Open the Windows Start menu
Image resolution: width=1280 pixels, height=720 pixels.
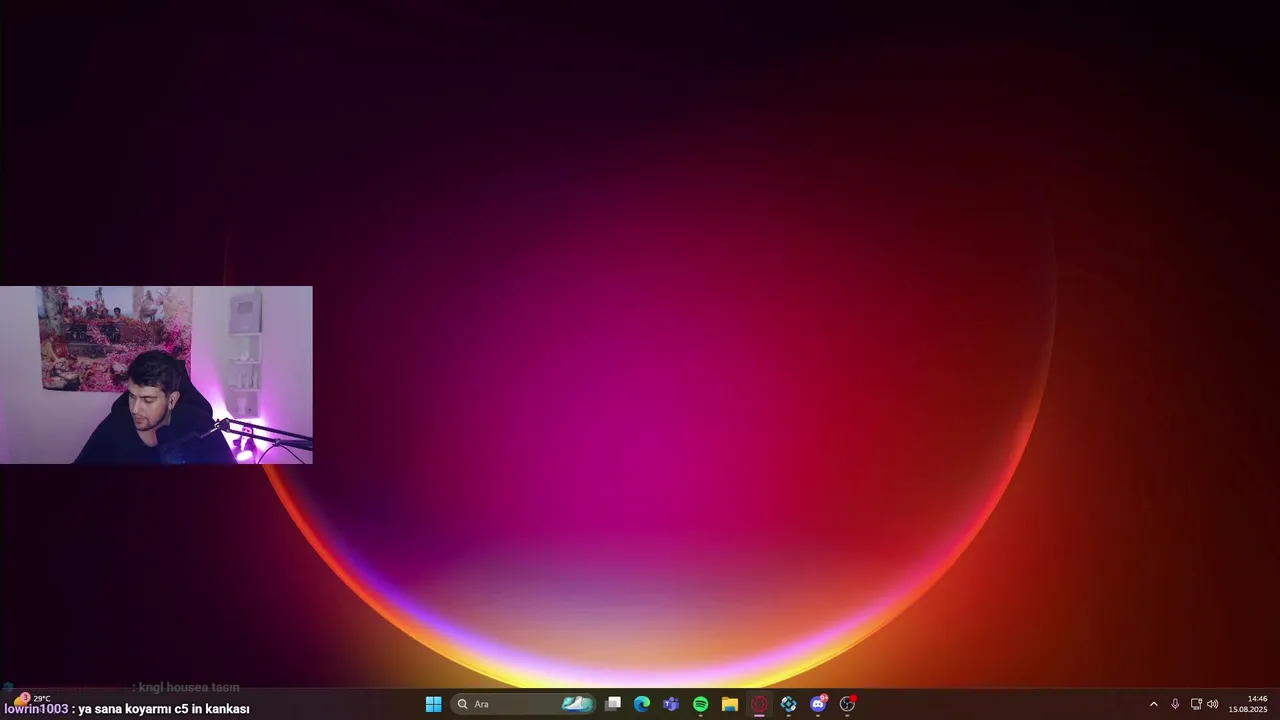(433, 704)
